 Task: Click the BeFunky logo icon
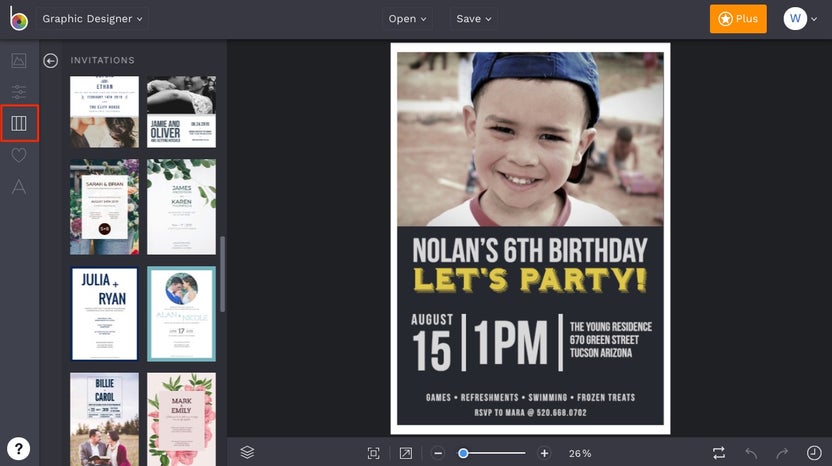click(19, 19)
